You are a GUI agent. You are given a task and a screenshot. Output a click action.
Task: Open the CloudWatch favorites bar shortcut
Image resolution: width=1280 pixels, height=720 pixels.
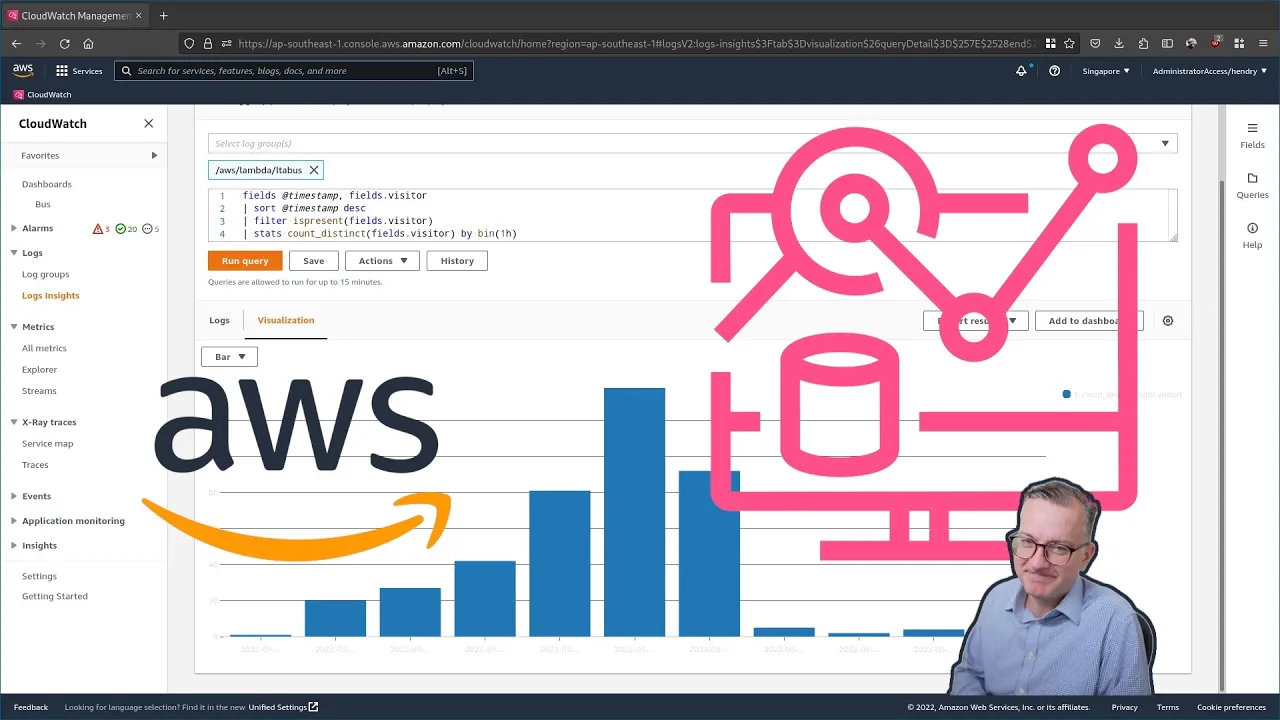(x=42, y=94)
